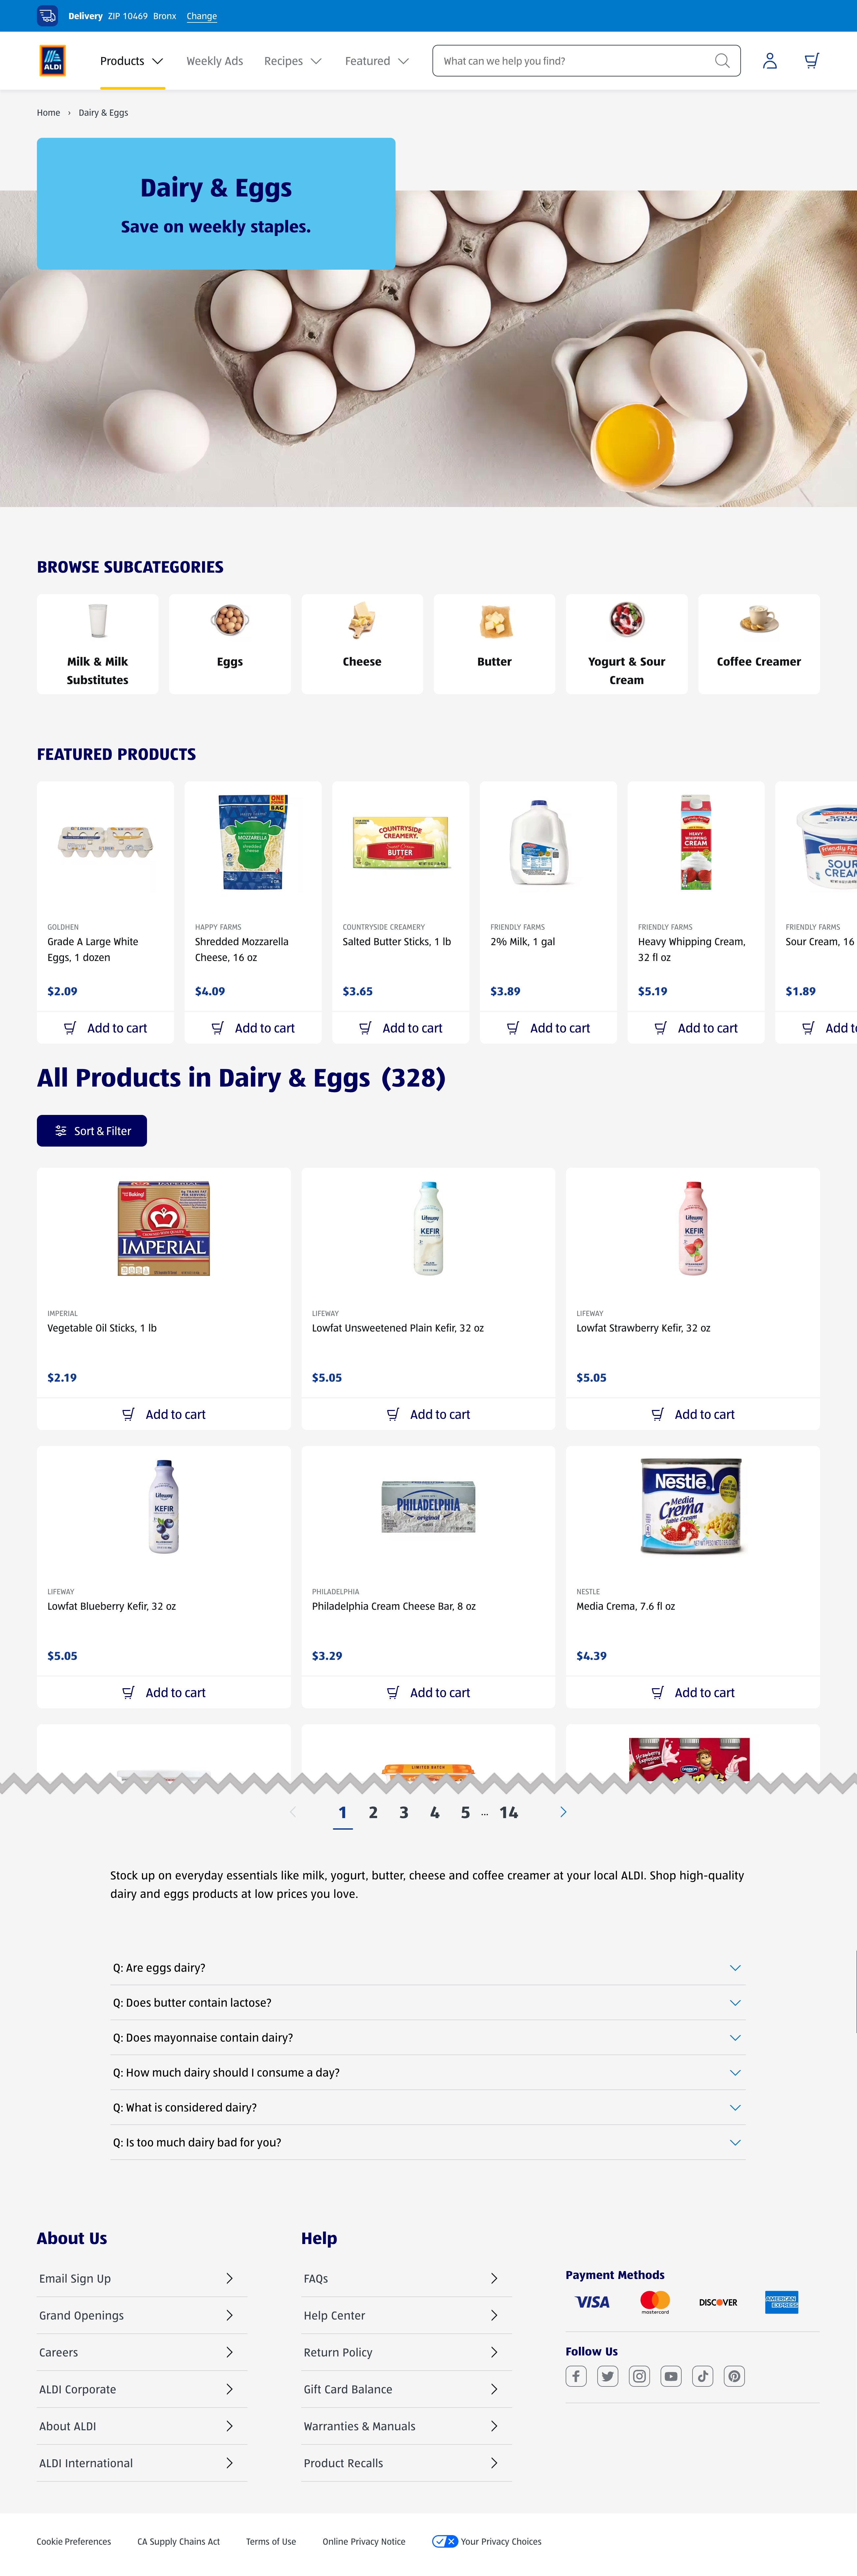Expand "Are eggs dairy?" question
Viewport: 857px width, 2576px height.
point(428,1967)
